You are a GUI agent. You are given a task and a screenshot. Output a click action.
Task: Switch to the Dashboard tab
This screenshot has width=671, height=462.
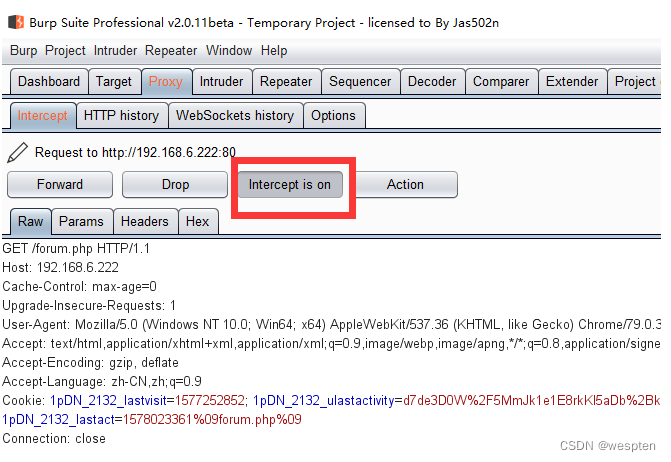[x=49, y=81]
